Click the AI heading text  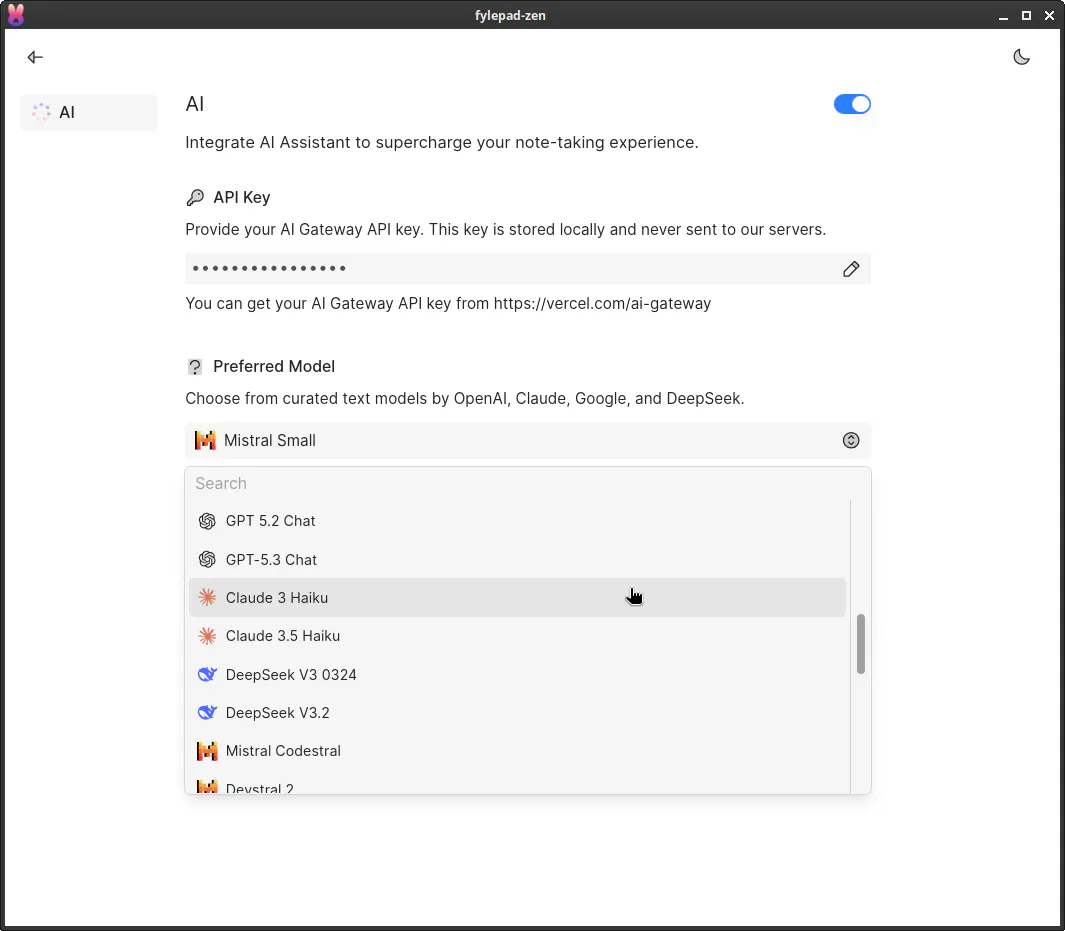(195, 104)
